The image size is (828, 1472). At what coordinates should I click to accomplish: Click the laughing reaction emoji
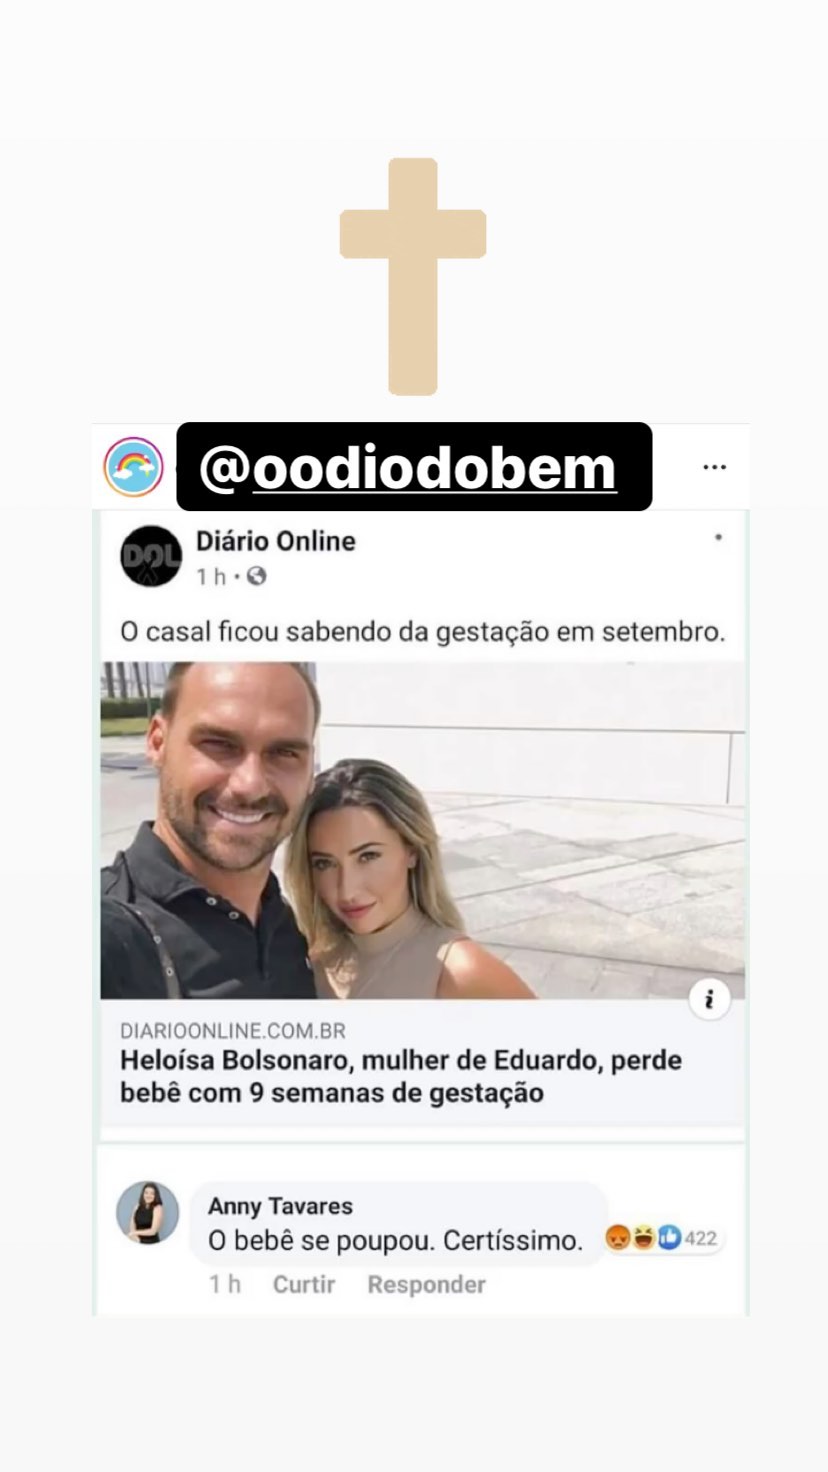pos(643,1238)
